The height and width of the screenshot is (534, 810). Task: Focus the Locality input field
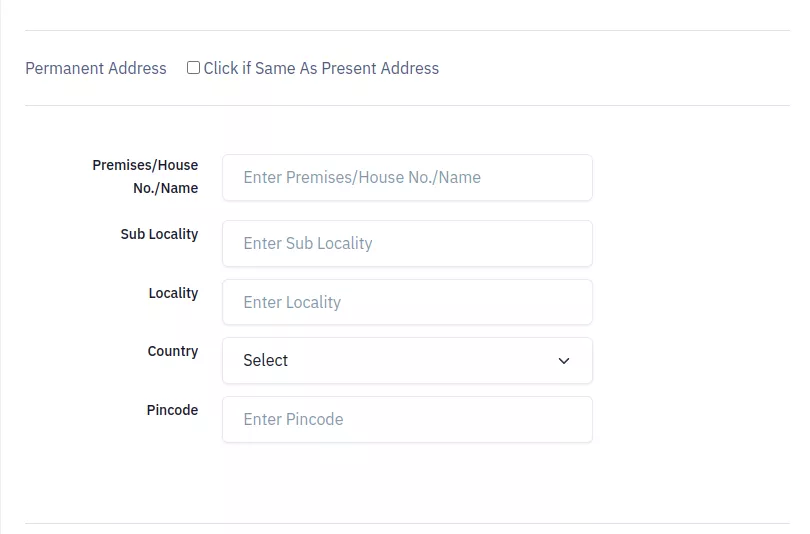407,302
